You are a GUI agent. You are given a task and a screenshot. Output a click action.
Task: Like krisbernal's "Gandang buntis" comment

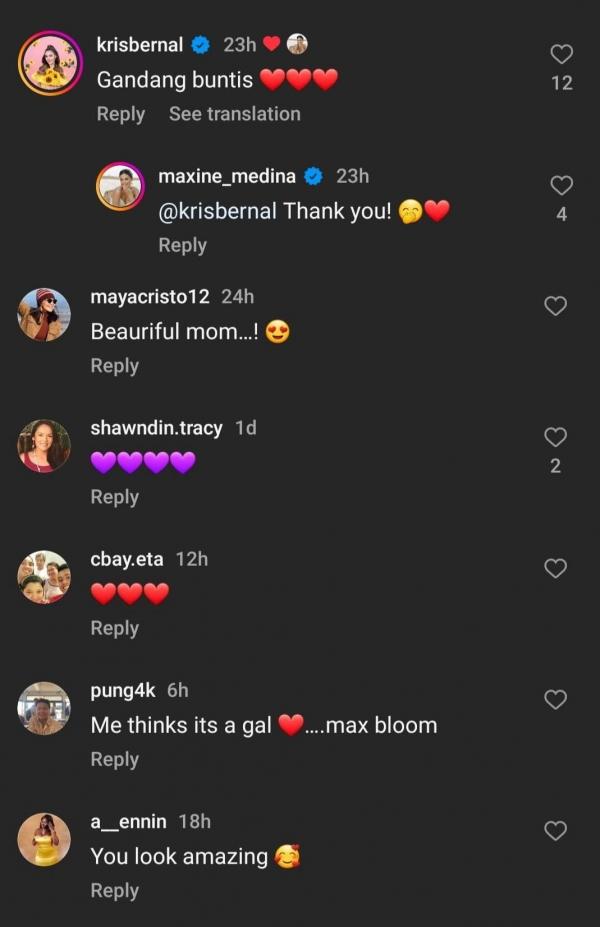click(x=562, y=54)
